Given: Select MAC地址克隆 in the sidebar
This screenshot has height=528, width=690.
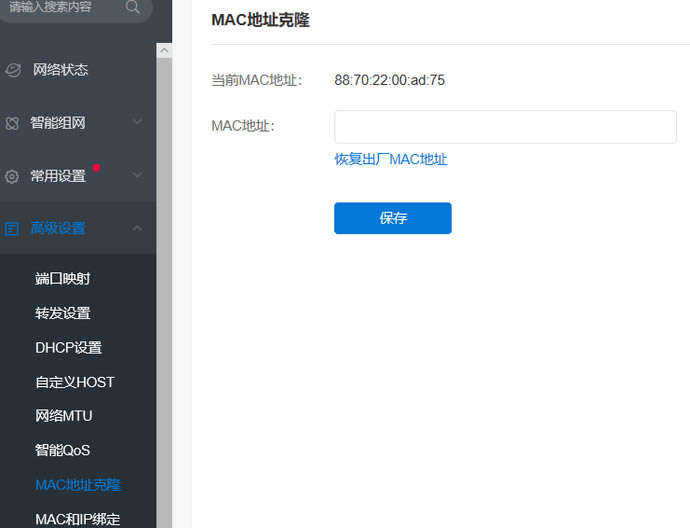Looking at the screenshot, I should pyautogui.click(x=78, y=485).
